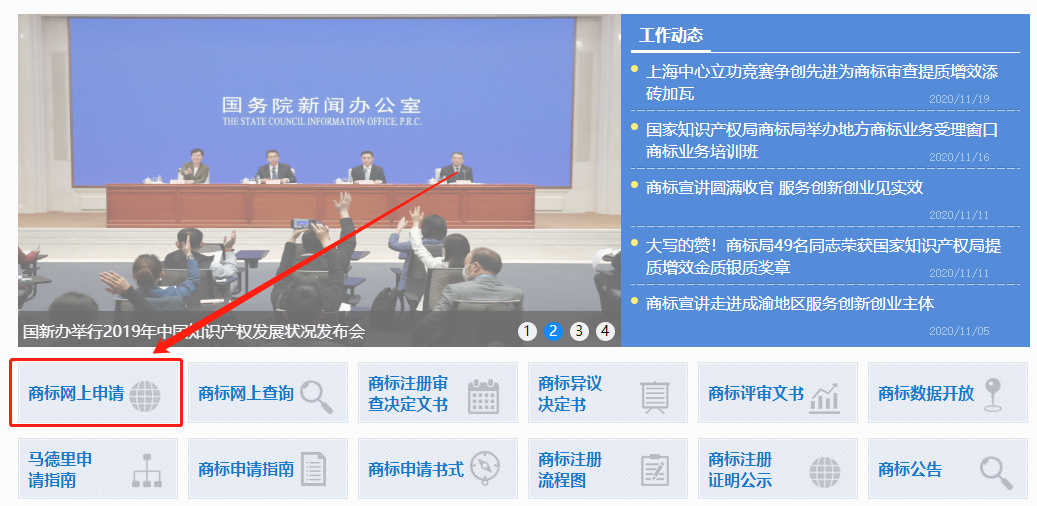The height and width of the screenshot is (506, 1037).
Task: Click the magnifier icon on 商标网上查询 tile
Action: tap(317, 397)
